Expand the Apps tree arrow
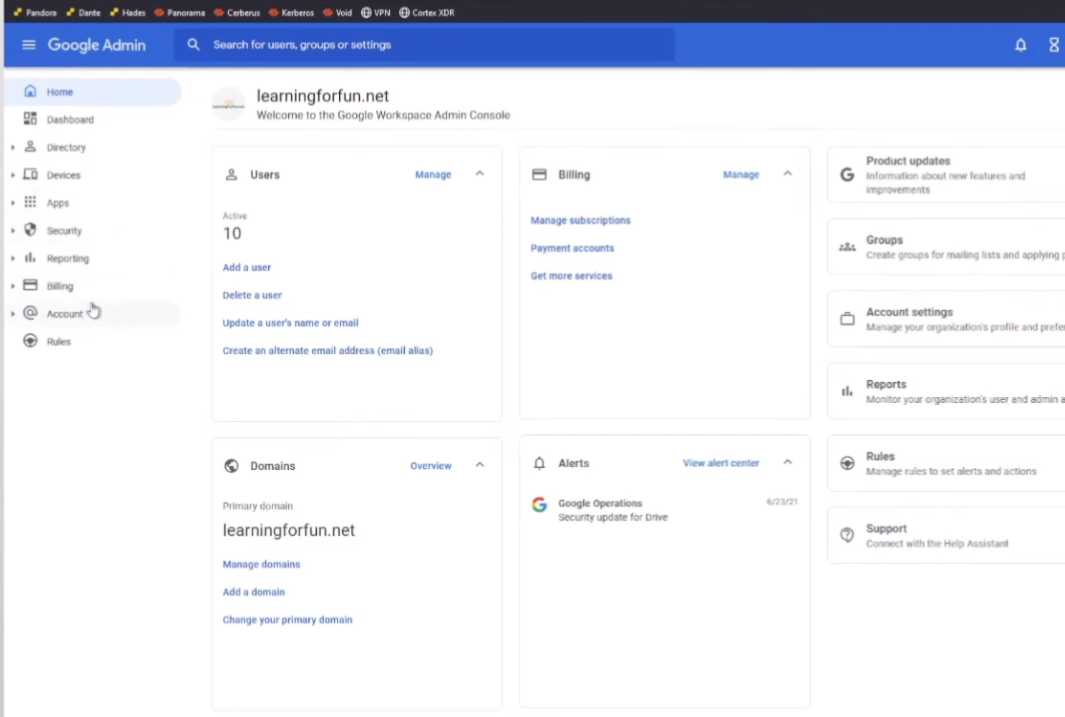 (12, 203)
